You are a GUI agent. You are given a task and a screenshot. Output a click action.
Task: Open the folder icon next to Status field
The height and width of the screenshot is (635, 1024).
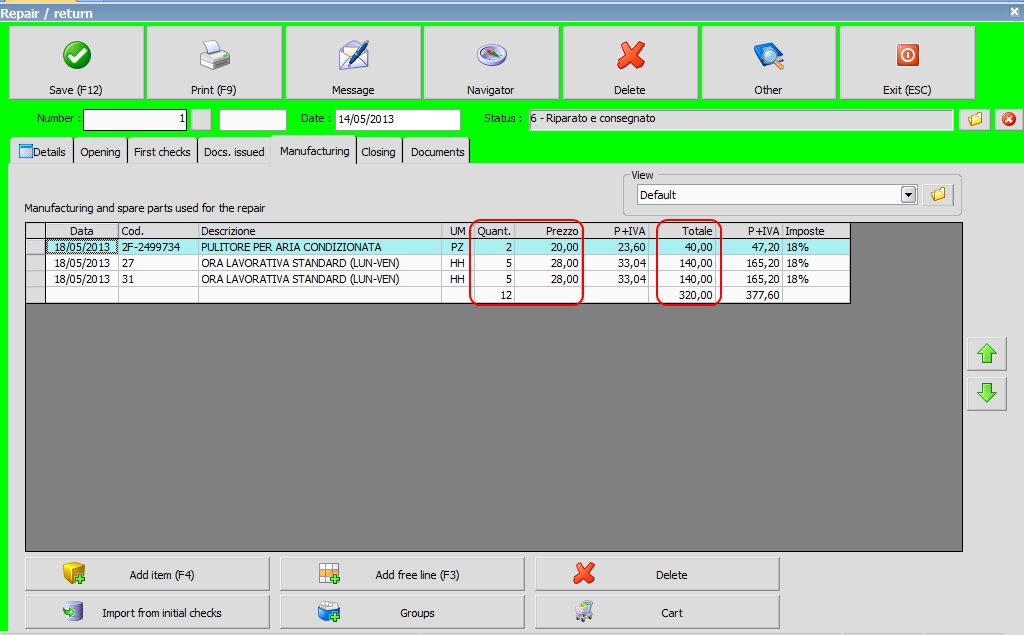point(974,120)
